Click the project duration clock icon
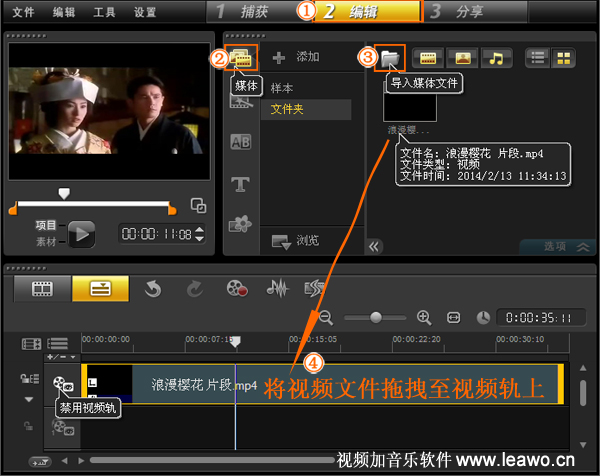 pyautogui.click(x=483, y=318)
